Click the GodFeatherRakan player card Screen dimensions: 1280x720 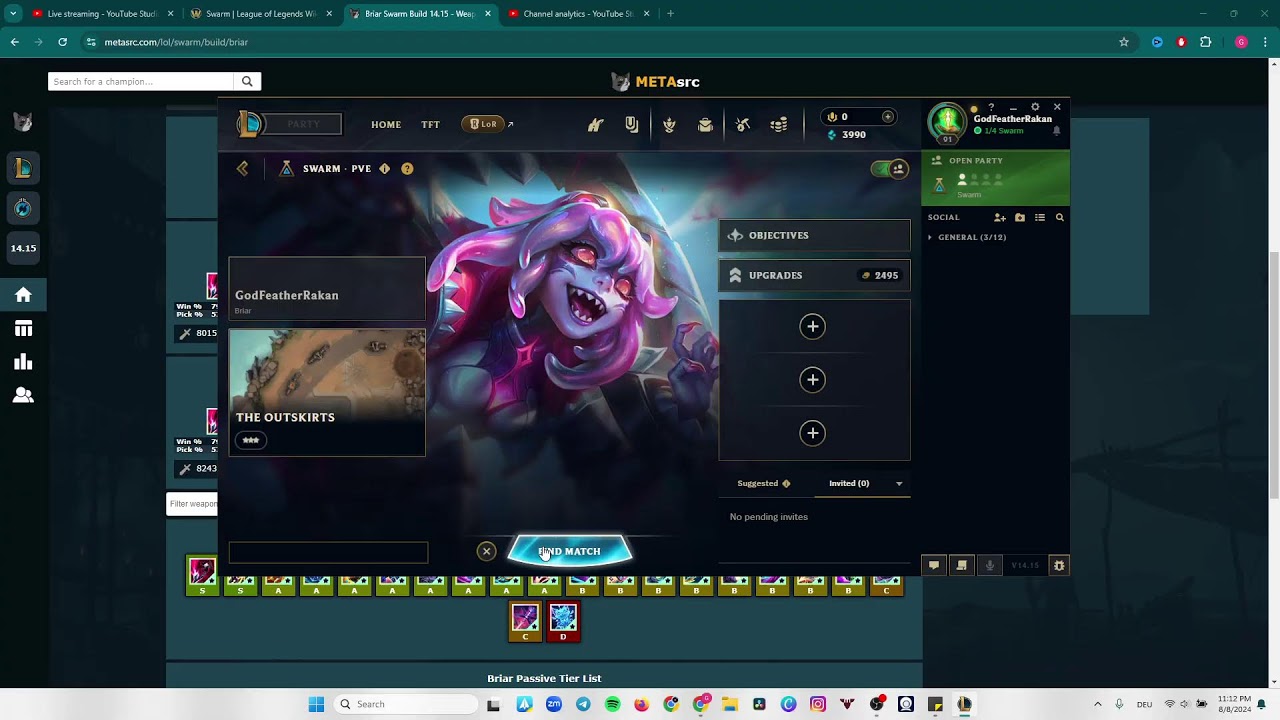pos(327,288)
